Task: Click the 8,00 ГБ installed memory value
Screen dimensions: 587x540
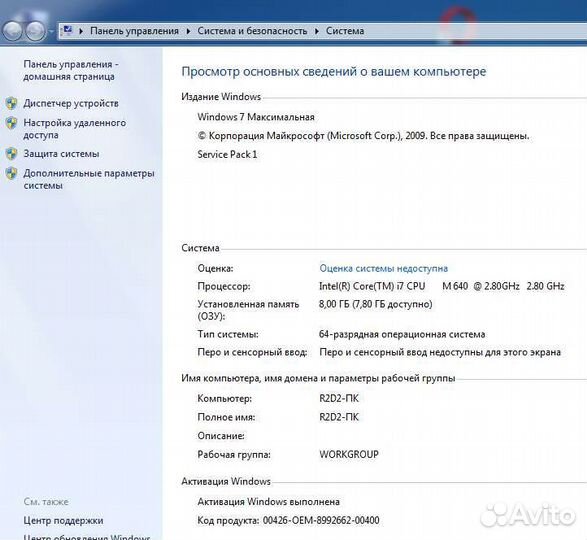Action: (x=375, y=304)
